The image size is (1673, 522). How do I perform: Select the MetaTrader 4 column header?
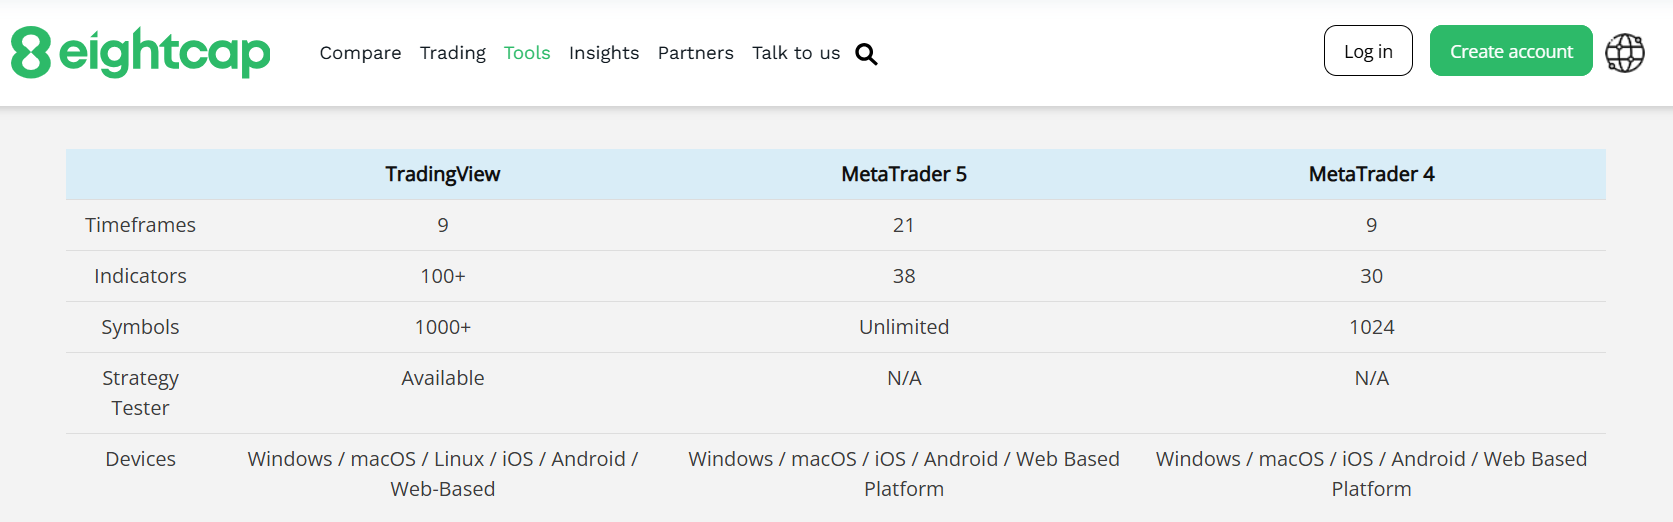click(1371, 174)
